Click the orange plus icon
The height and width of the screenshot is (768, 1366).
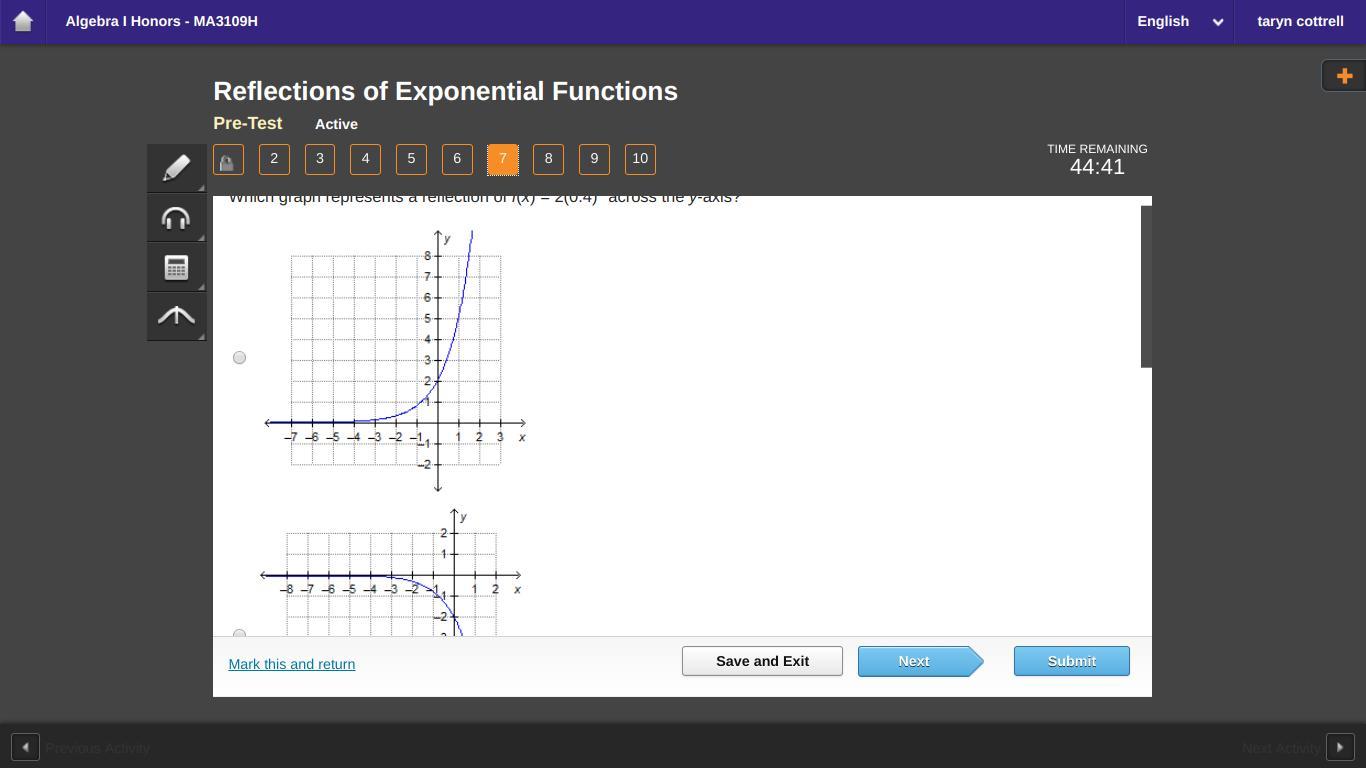pos(1344,76)
